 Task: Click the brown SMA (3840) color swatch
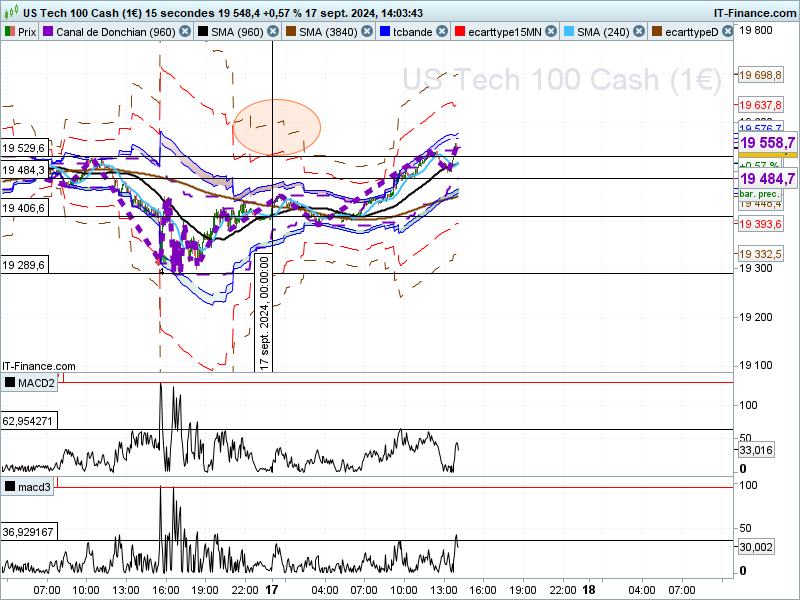coord(291,32)
